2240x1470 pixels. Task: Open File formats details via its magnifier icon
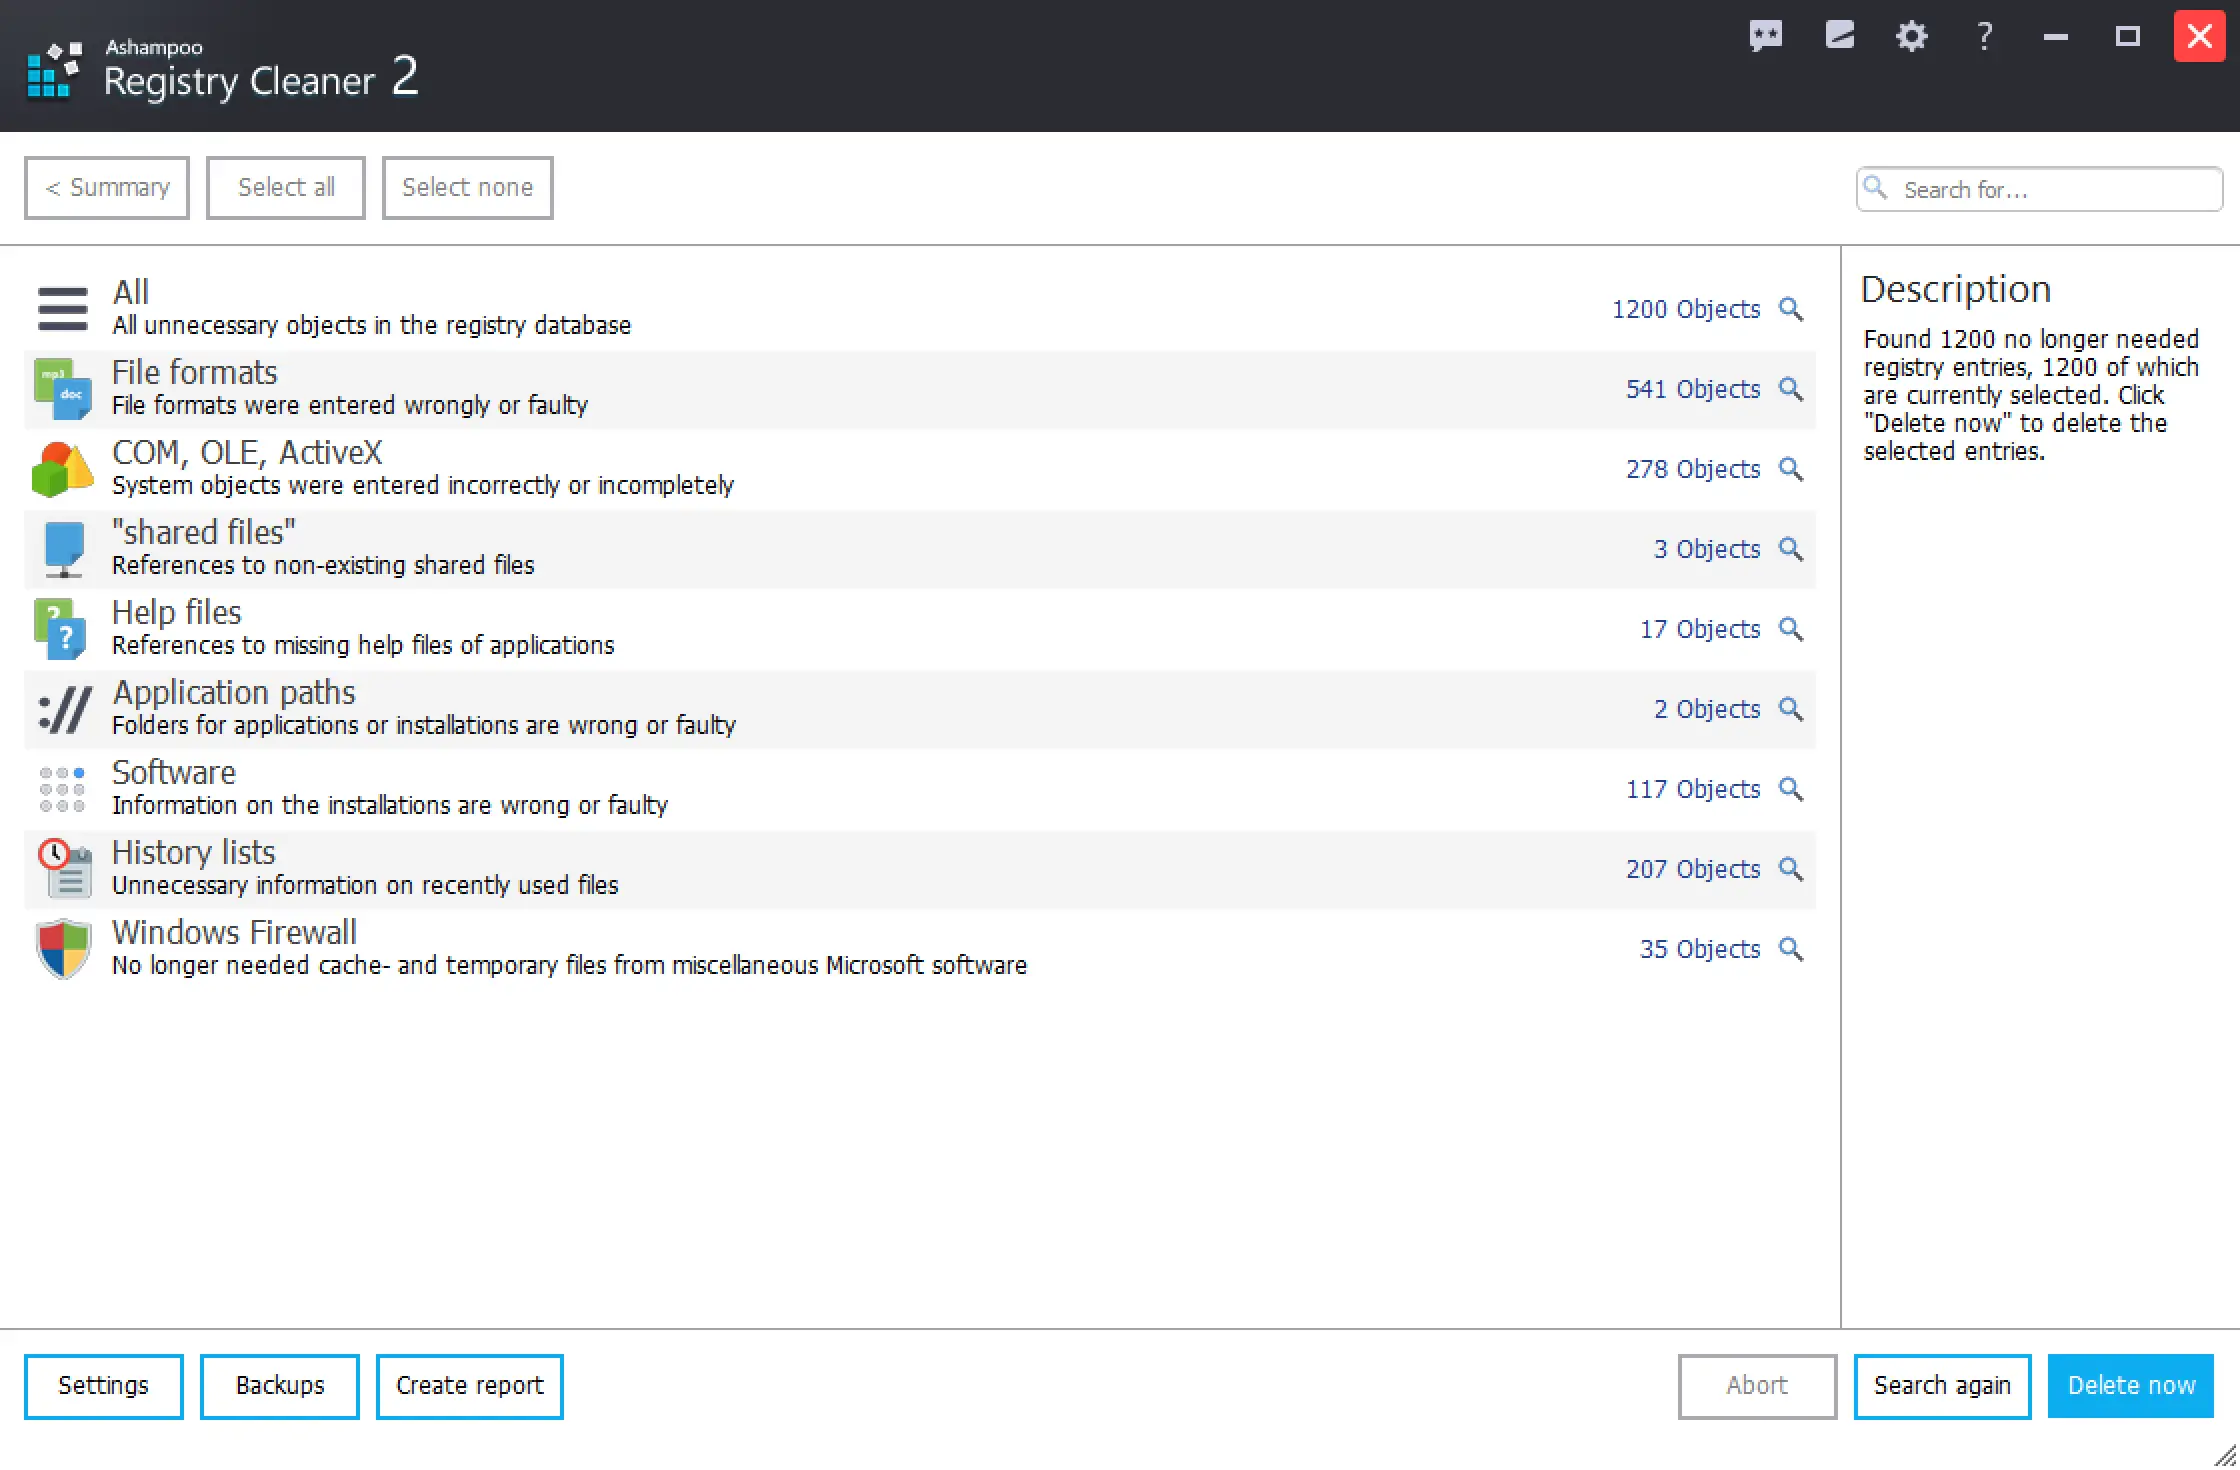(x=1791, y=389)
